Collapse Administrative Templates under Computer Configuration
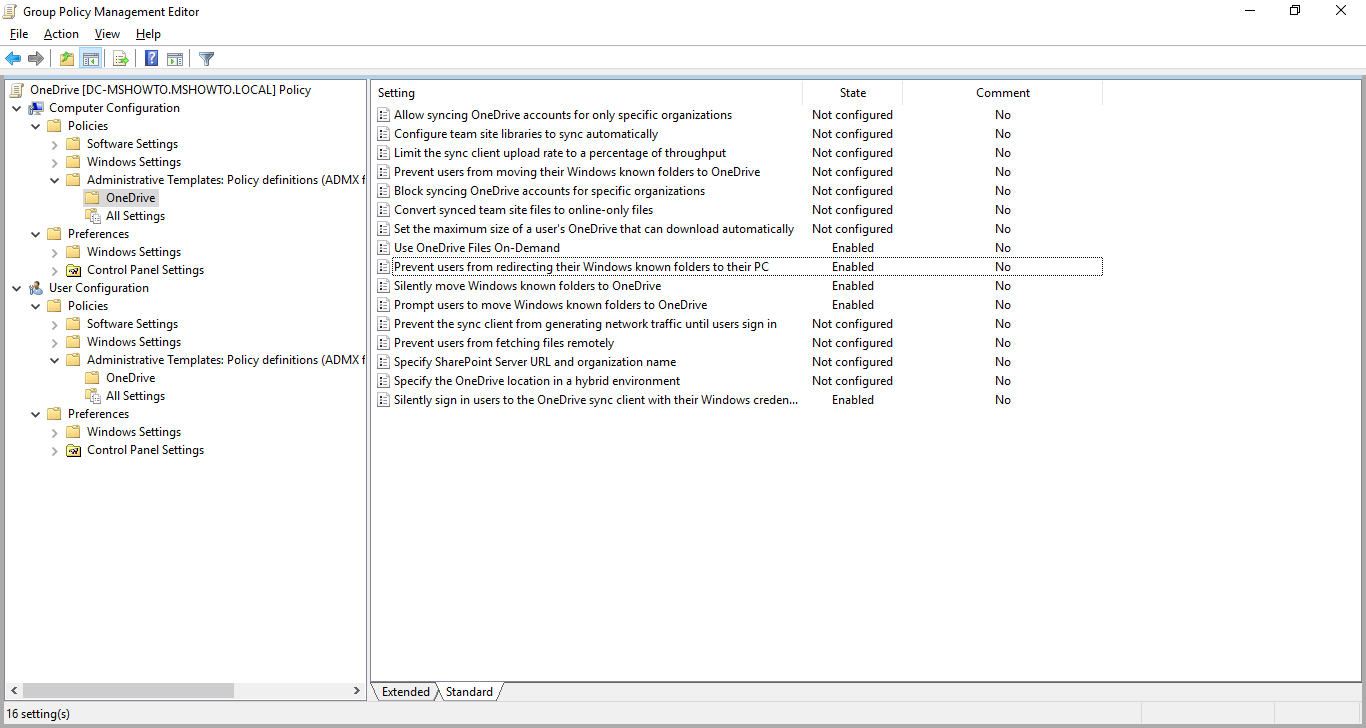Screen dimensions: 1366x728 (54, 180)
